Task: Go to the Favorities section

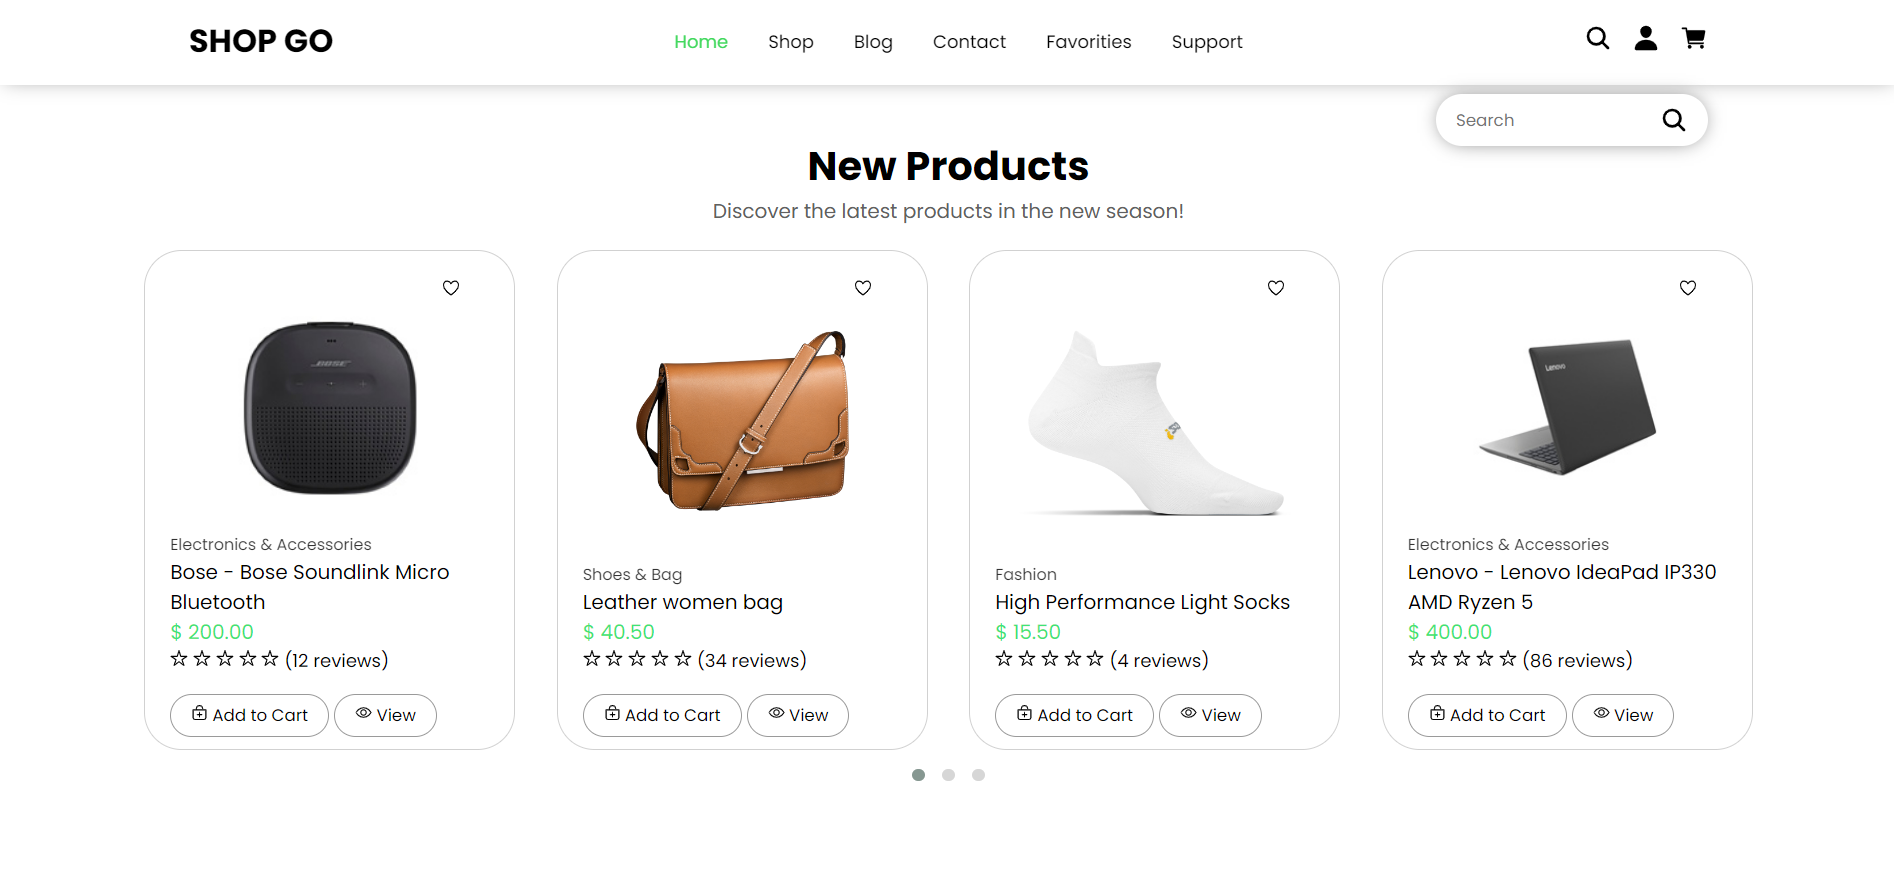Action: coord(1088,42)
